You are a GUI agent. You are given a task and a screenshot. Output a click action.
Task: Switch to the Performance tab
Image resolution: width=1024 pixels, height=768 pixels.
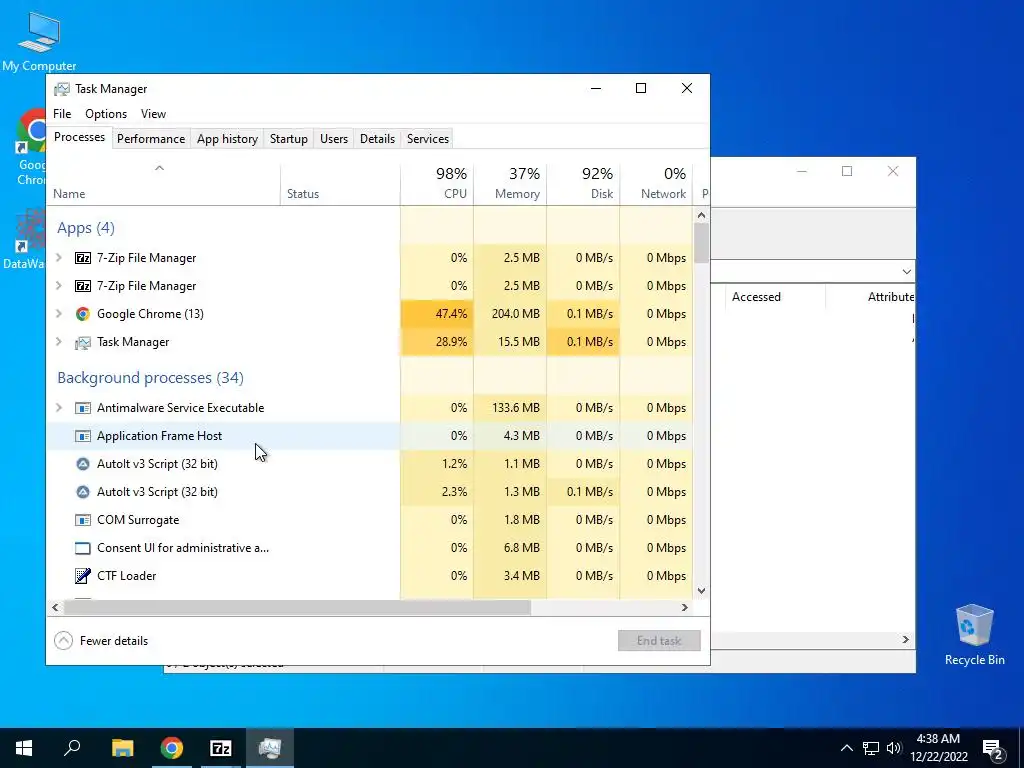point(151,139)
